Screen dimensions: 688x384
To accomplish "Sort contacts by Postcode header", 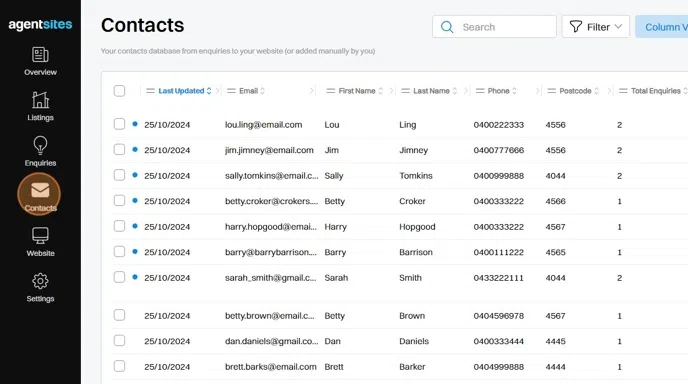I will pos(575,91).
